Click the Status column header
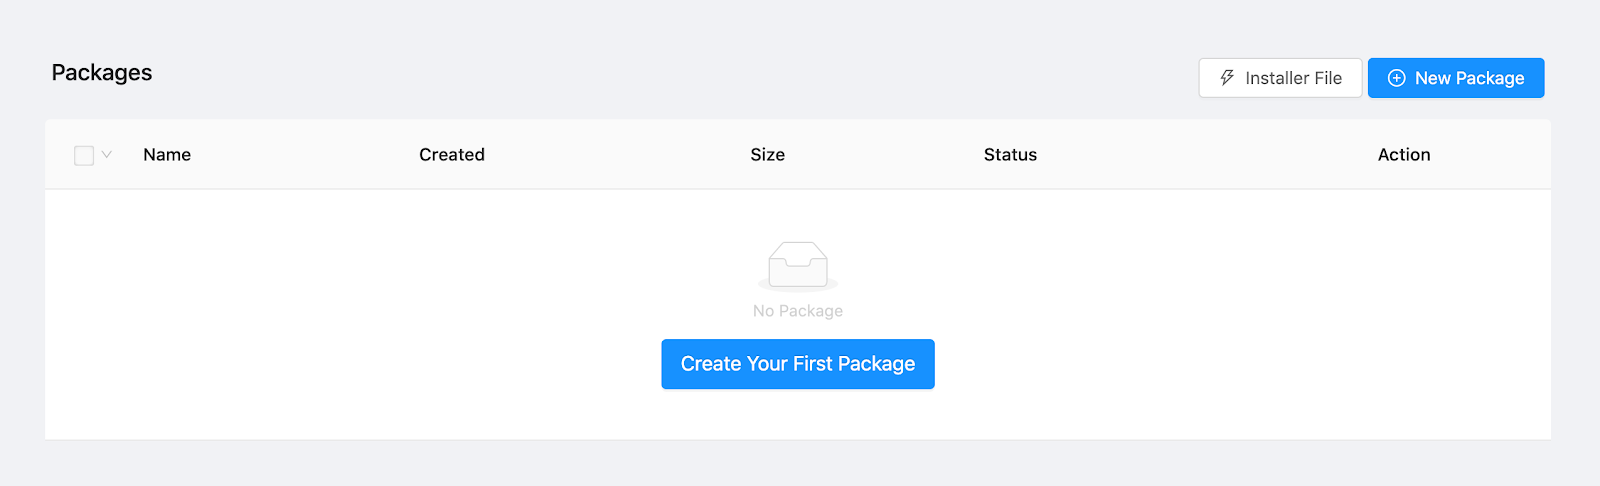 pyautogui.click(x=1010, y=155)
